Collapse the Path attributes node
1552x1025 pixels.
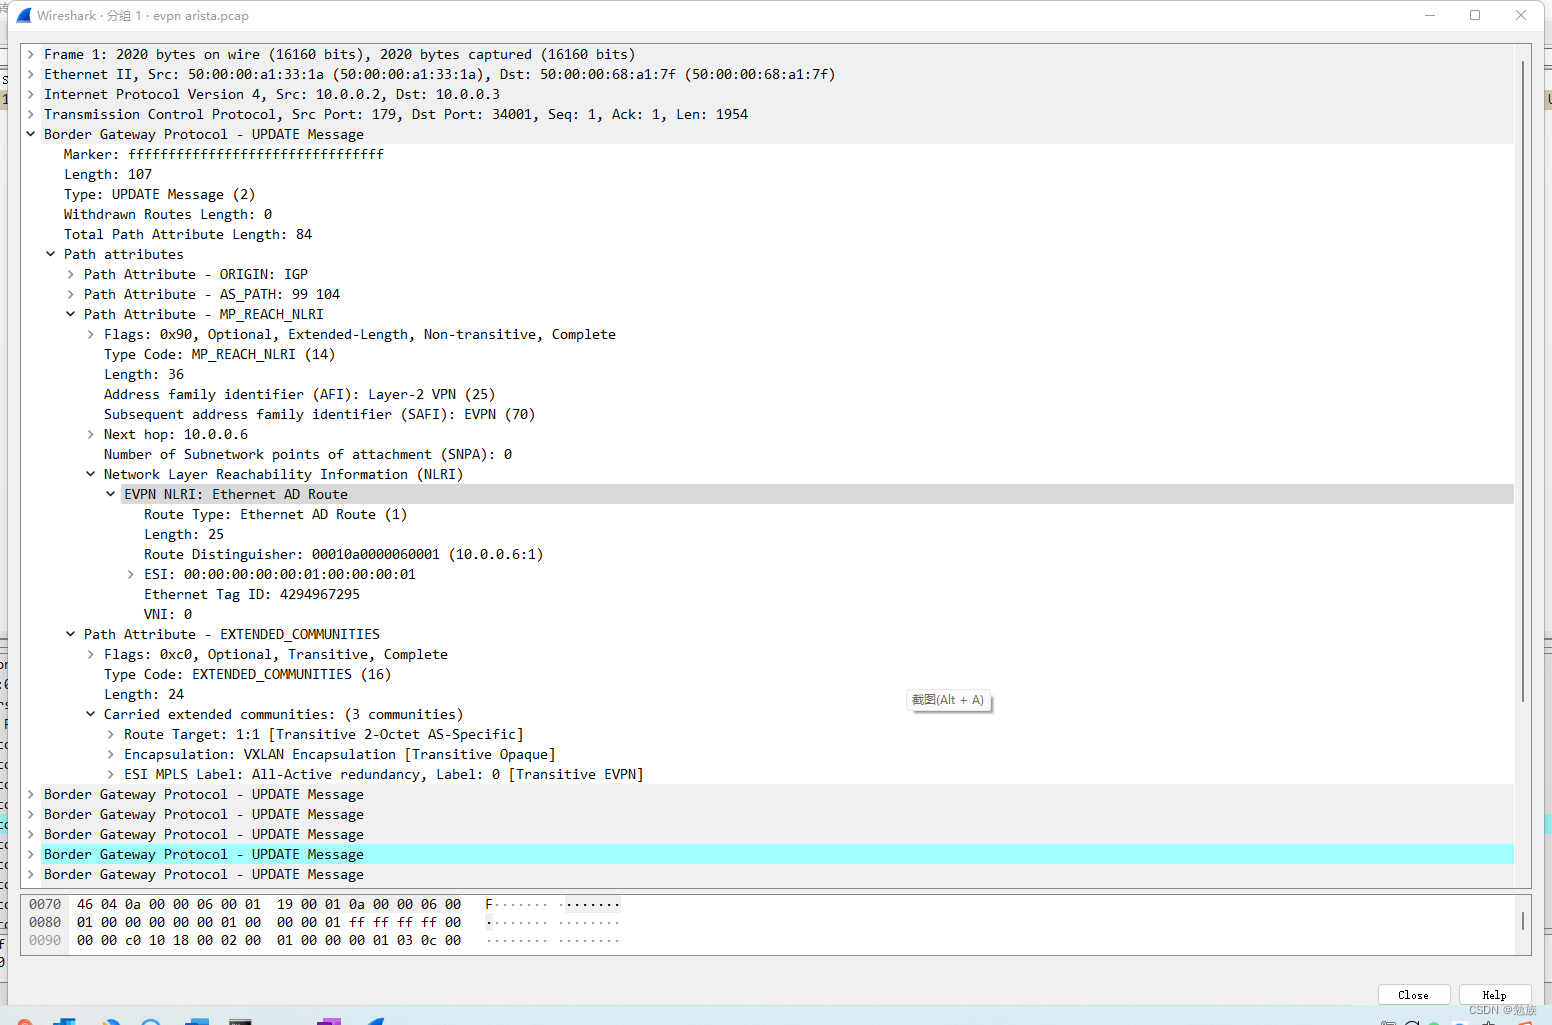51,254
